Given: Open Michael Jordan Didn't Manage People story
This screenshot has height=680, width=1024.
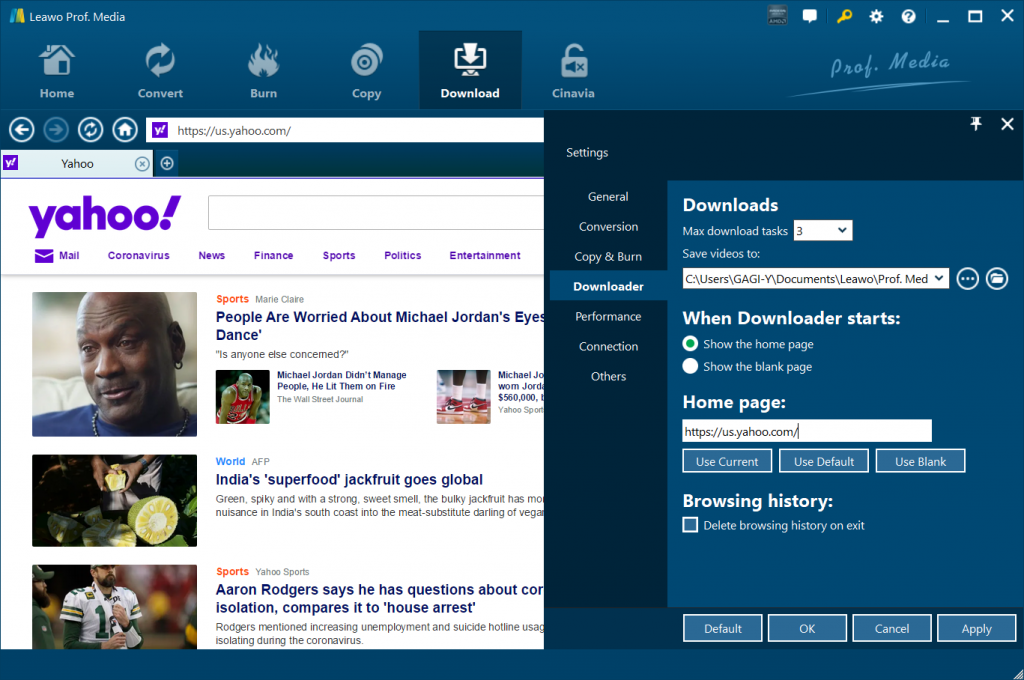Looking at the screenshot, I should [342, 380].
